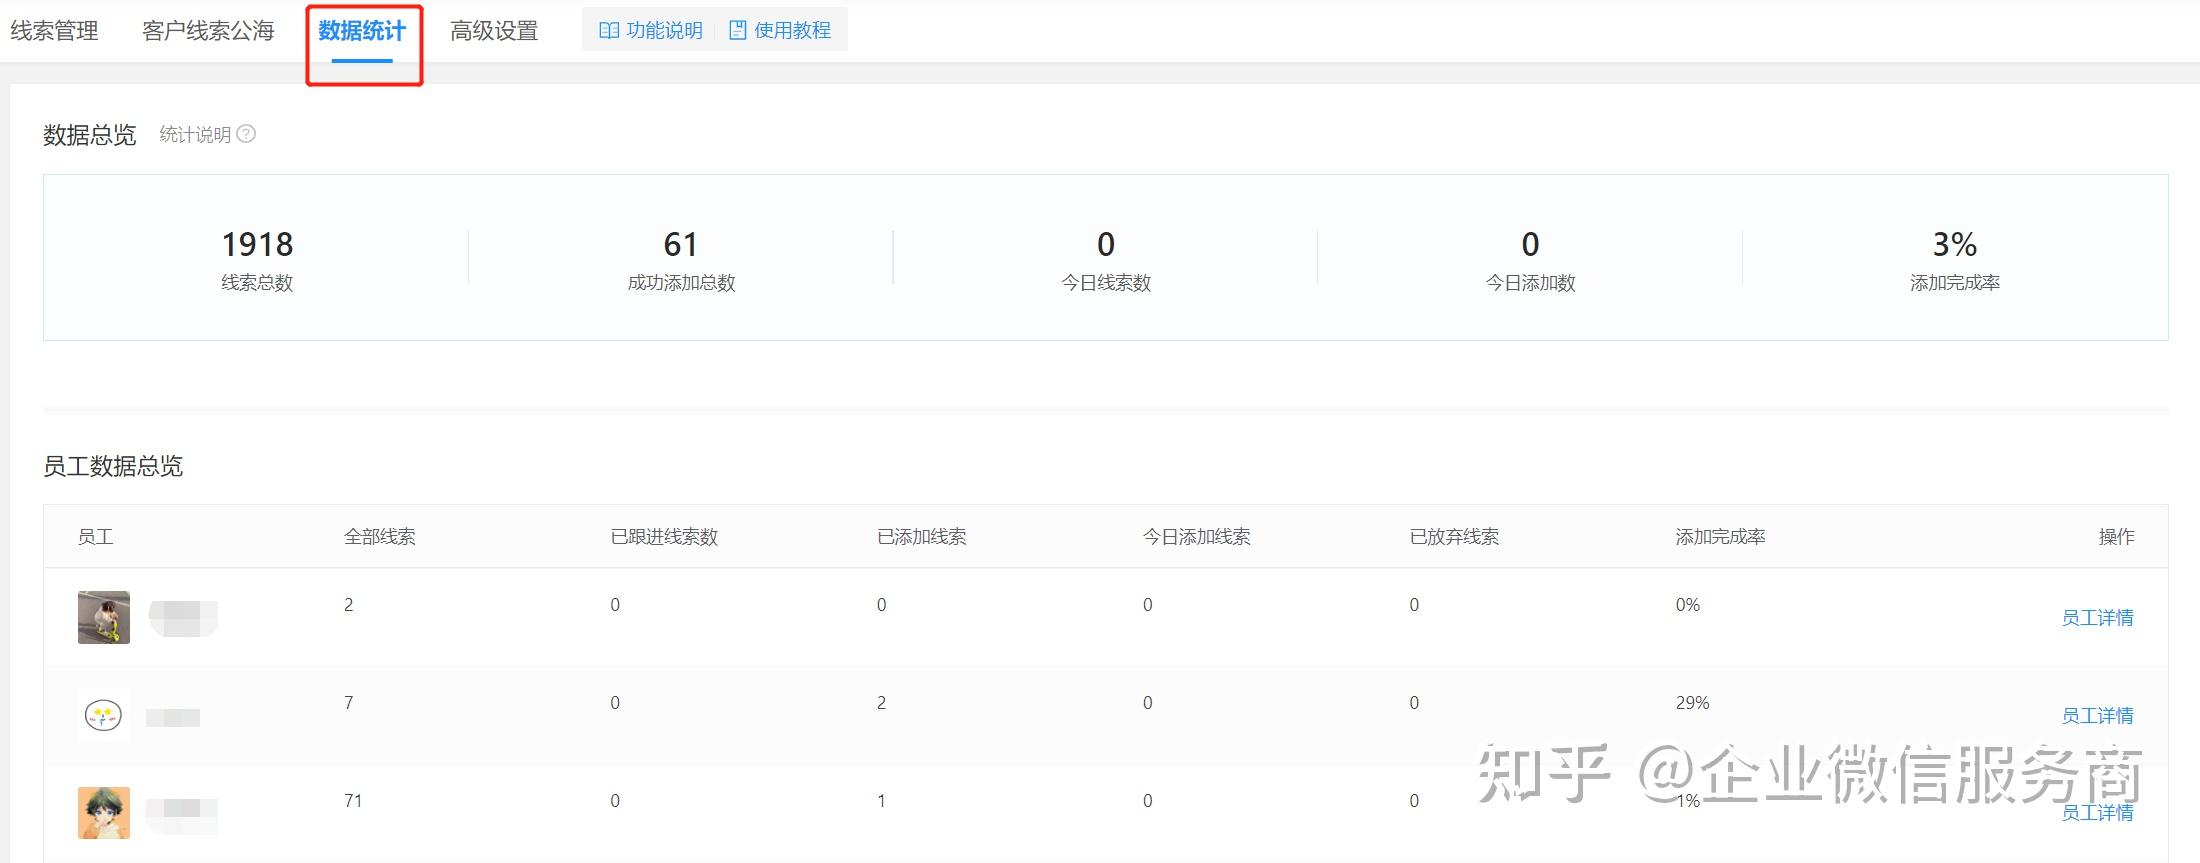Click the 操作 column header
2200x863 pixels.
pos(2116,537)
